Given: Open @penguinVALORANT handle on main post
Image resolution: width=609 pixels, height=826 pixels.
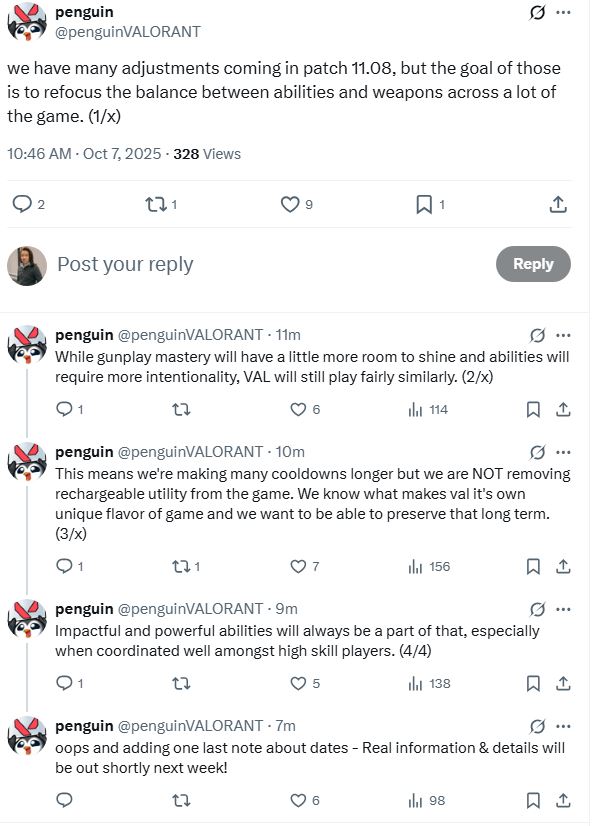Looking at the screenshot, I should [128, 32].
